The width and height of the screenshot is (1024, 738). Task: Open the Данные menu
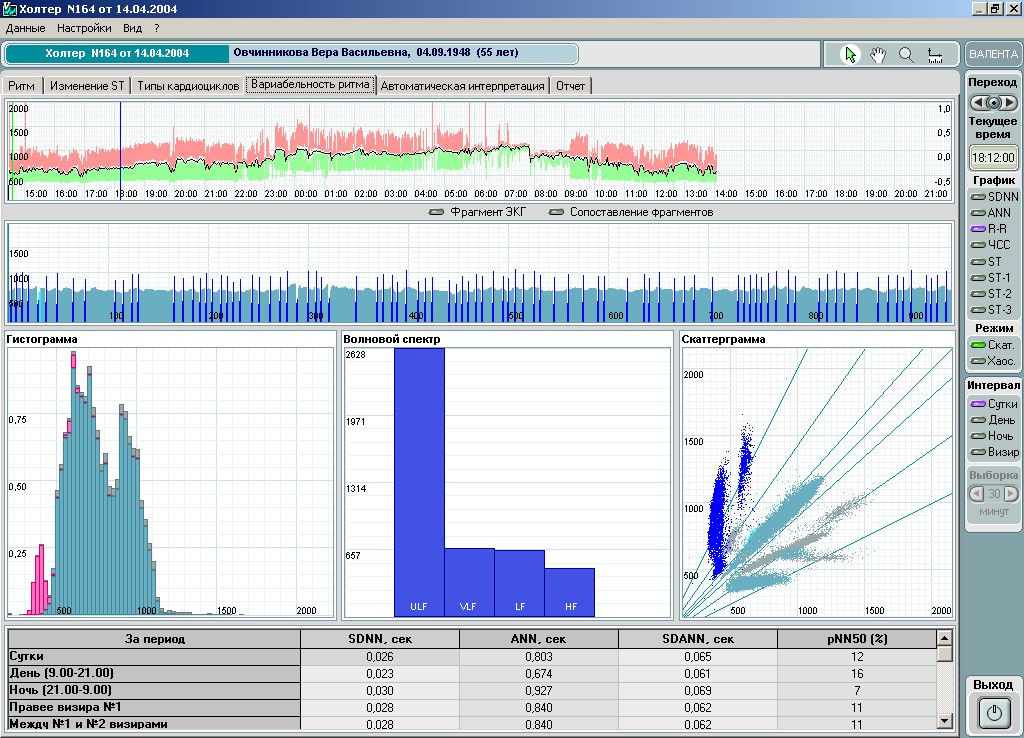pyautogui.click(x=25, y=29)
